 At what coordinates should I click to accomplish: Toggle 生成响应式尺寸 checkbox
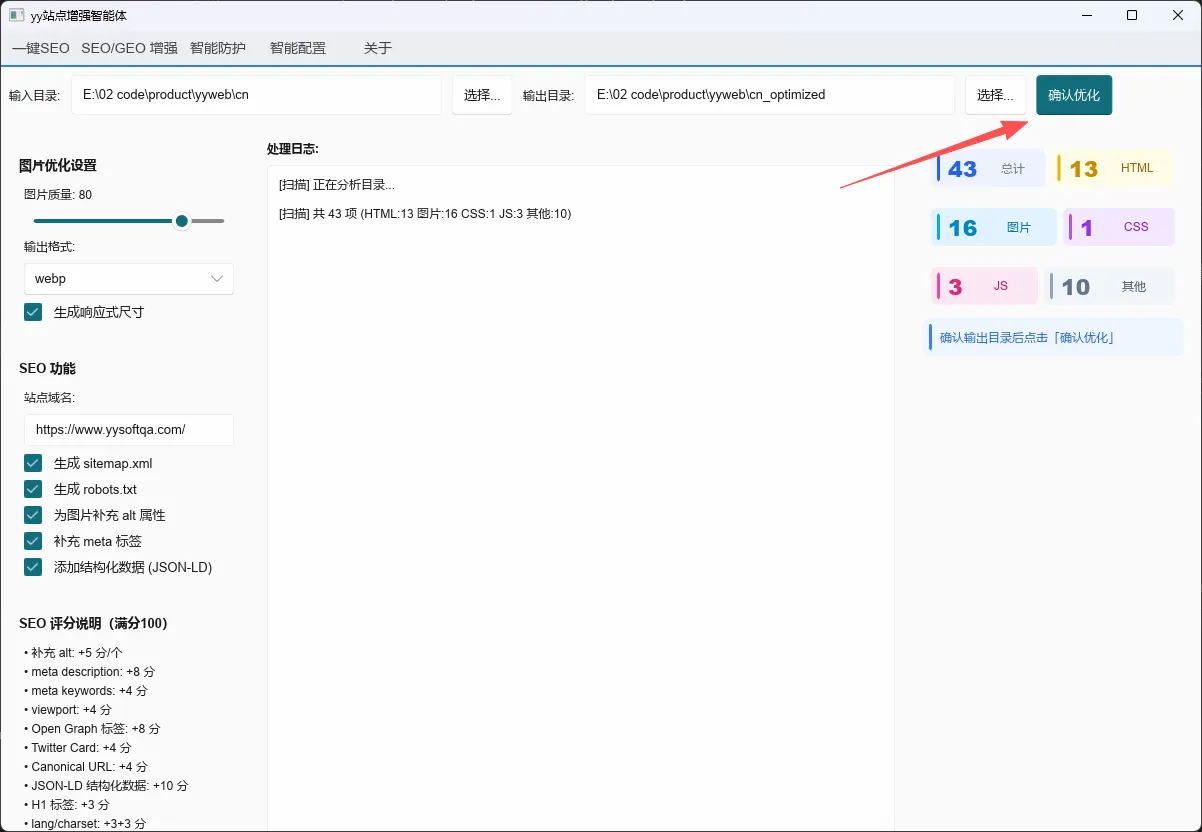pos(33,312)
